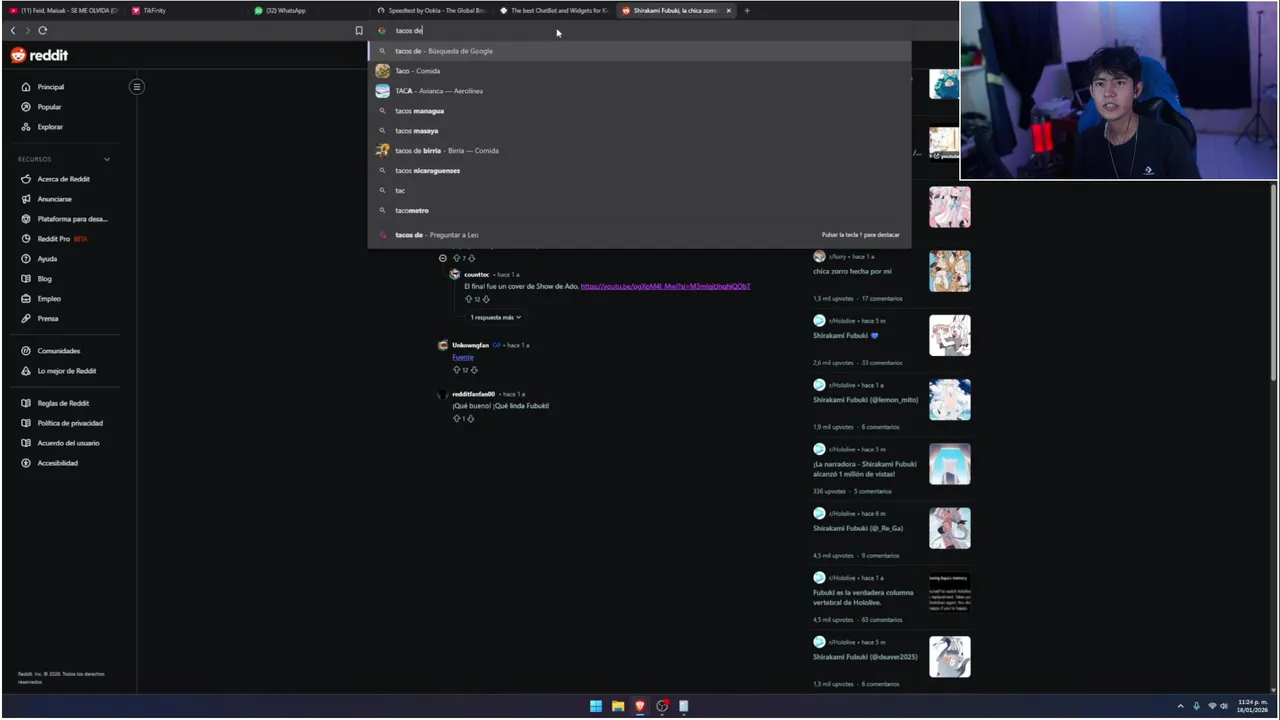The image size is (1280, 720).
Task: Select the 'tacos masaya' suggestion
Action: (640, 131)
